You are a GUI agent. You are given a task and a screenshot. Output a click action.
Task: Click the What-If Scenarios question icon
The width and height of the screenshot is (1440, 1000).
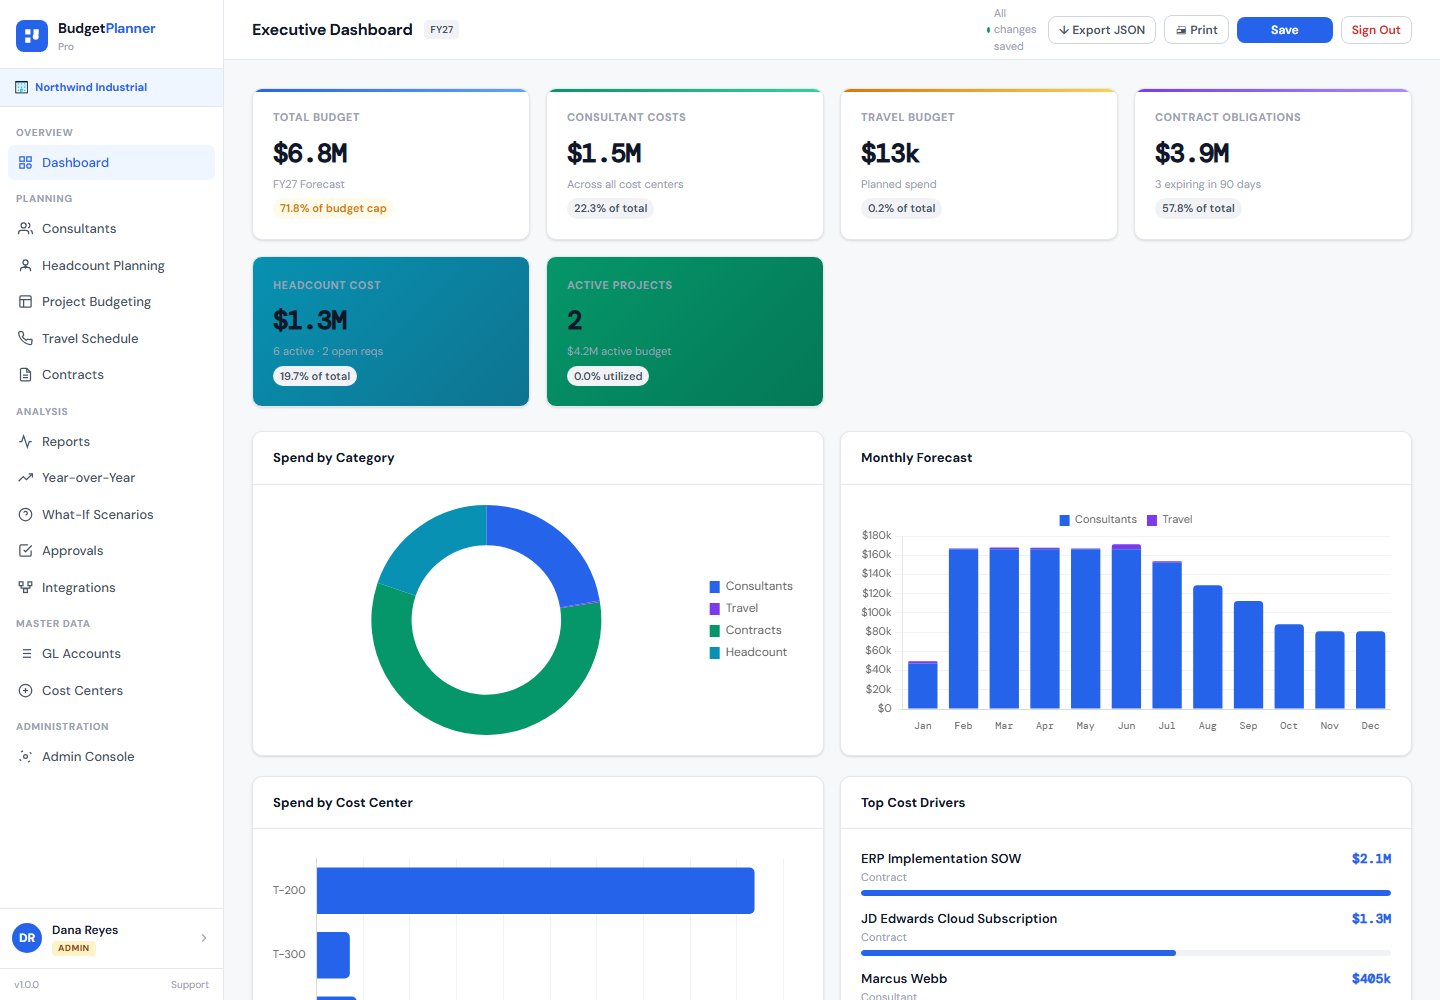(26, 514)
